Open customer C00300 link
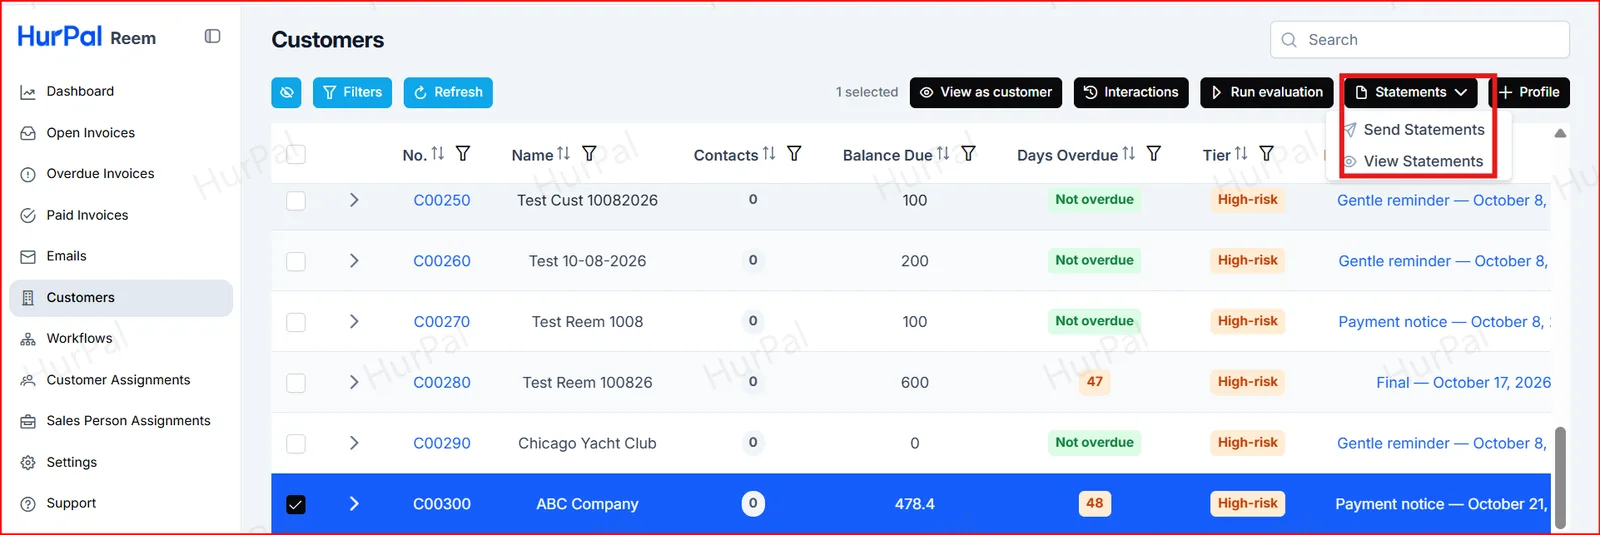The height and width of the screenshot is (535, 1600). (442, 504)
